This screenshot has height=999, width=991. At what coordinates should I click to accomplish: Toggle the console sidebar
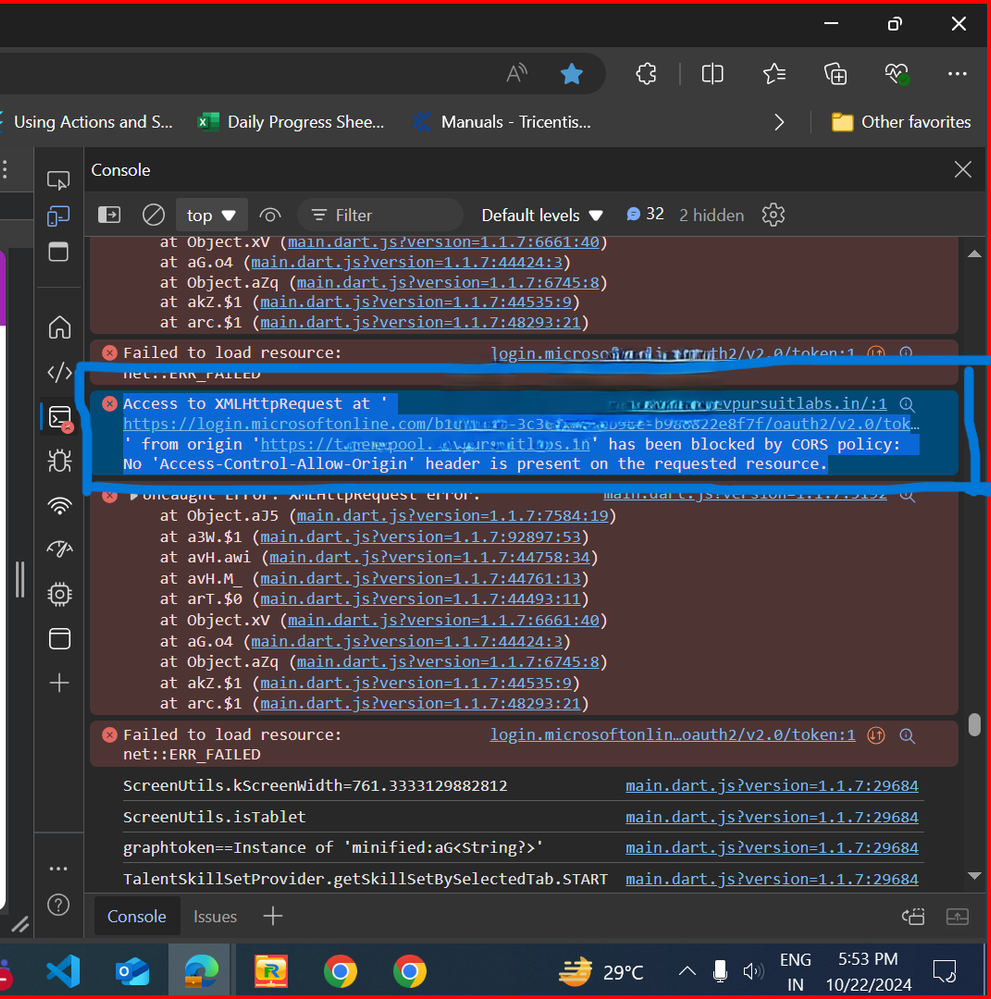tap(109, 215)
